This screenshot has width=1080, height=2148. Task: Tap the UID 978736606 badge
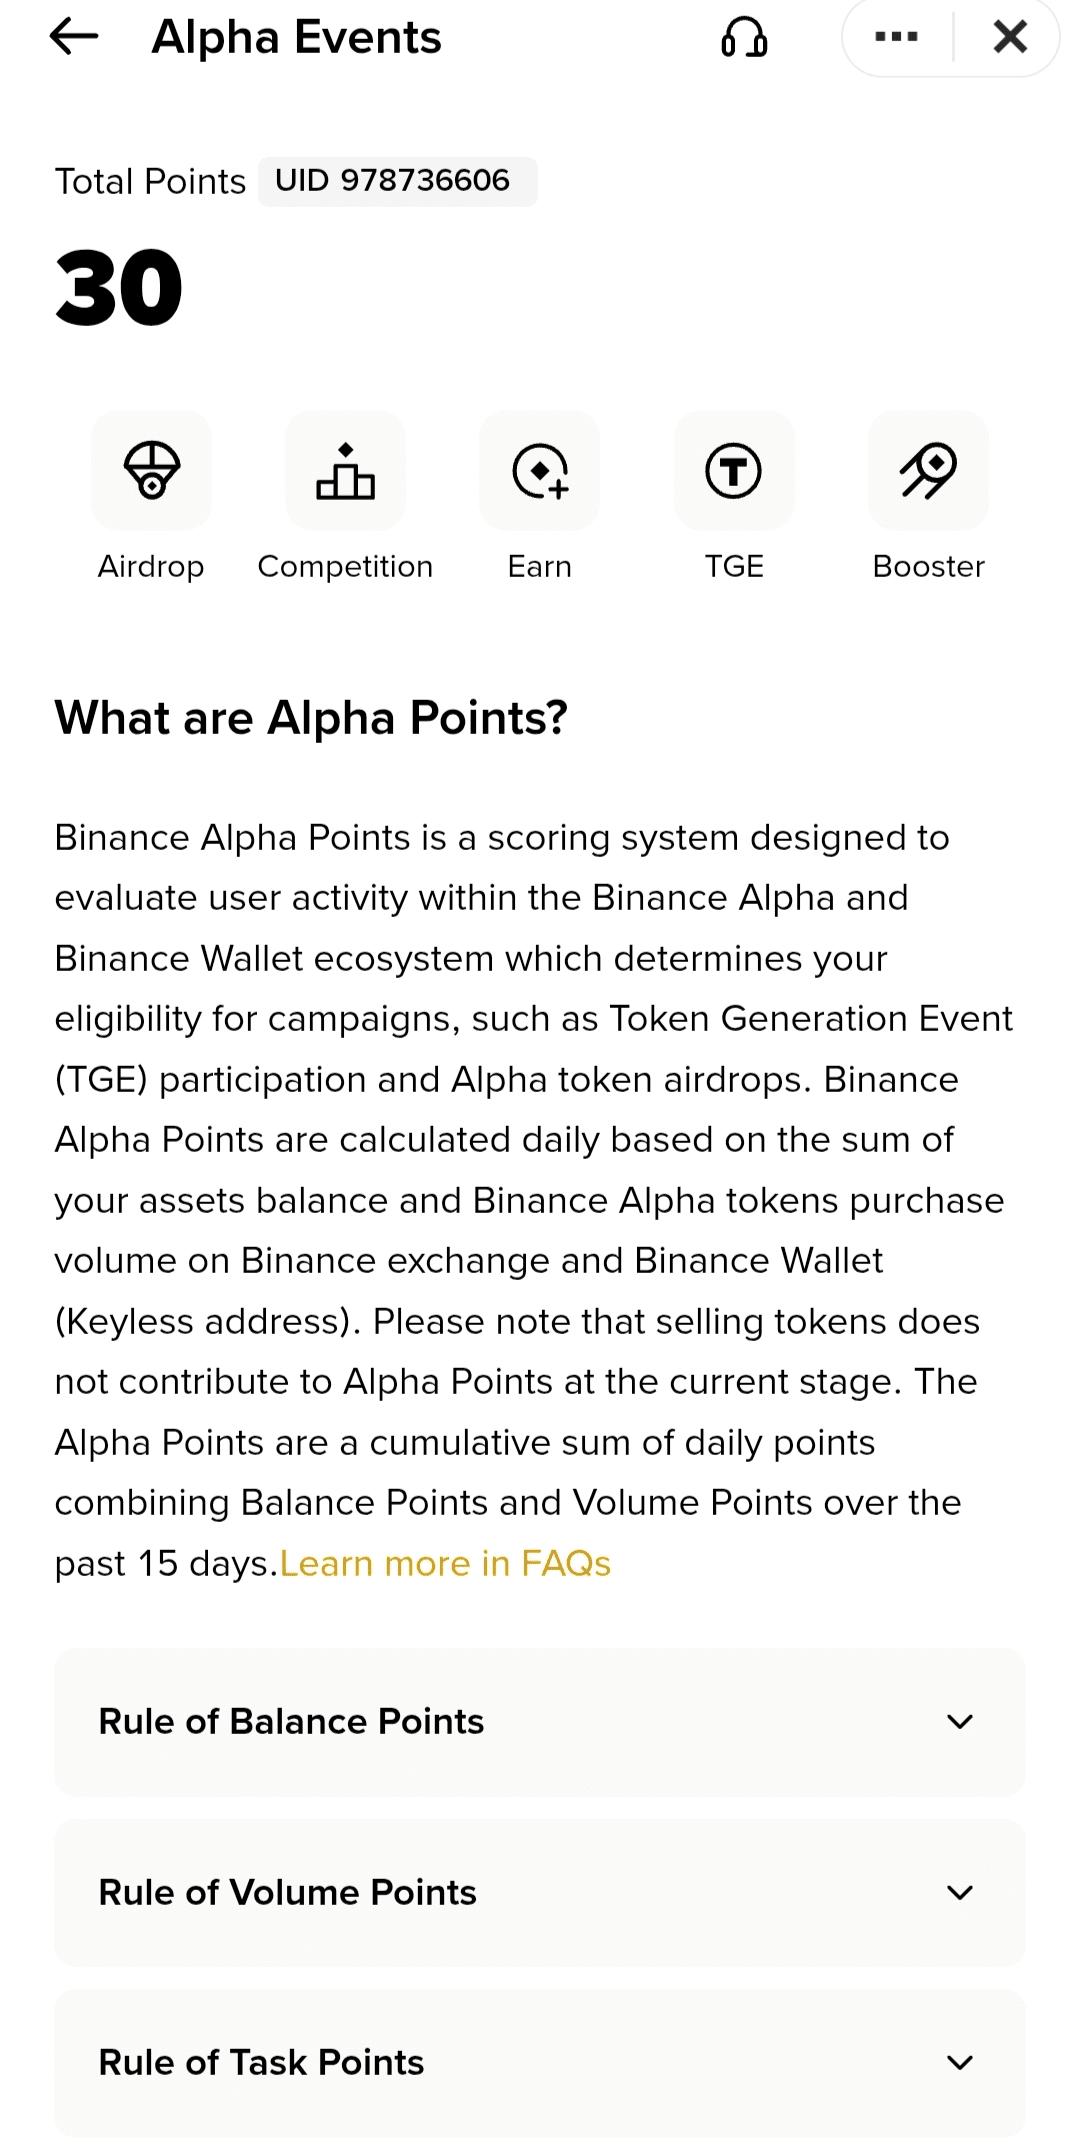pos(397,181)
